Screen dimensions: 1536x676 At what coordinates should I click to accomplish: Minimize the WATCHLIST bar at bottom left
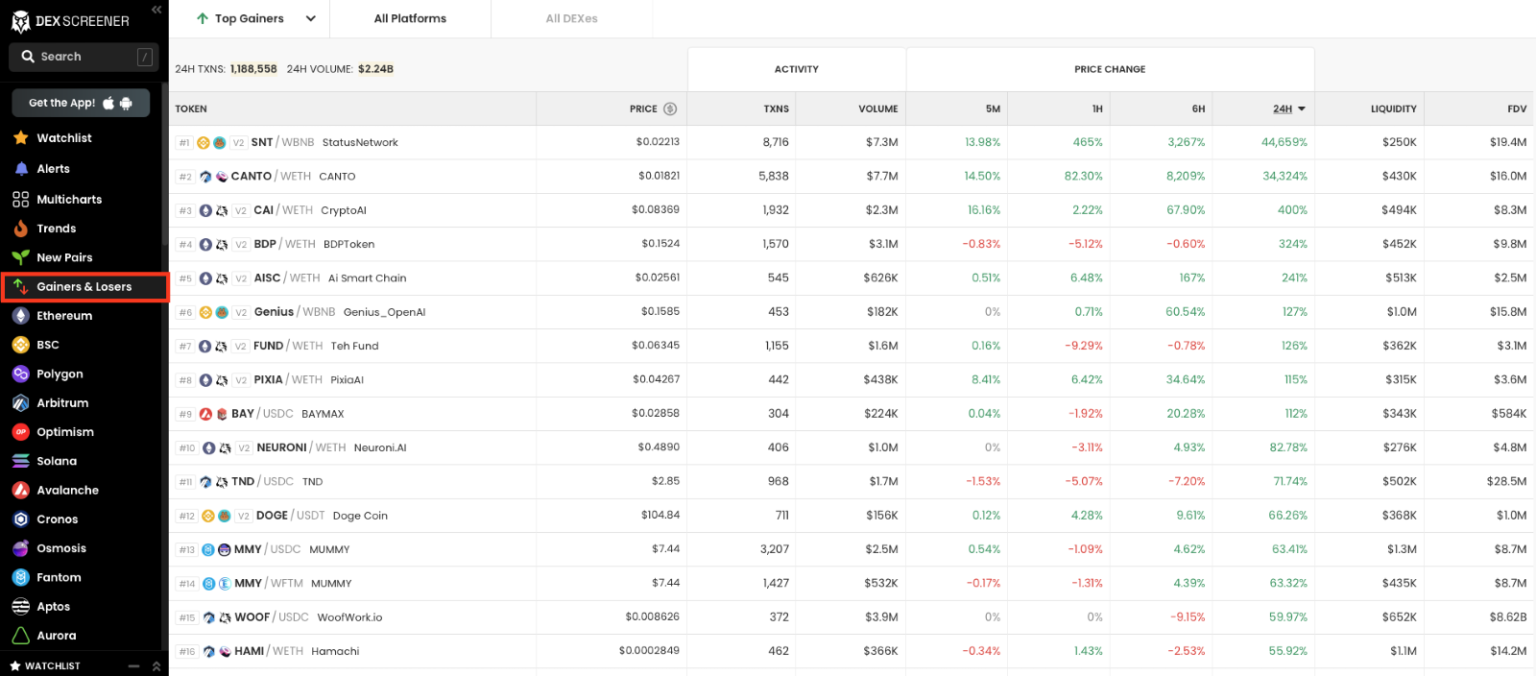tap(133, 665)
